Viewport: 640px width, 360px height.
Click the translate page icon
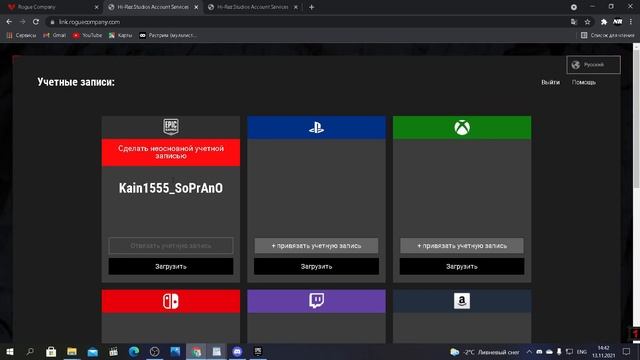pyautogui.click(x=574, y=22)
